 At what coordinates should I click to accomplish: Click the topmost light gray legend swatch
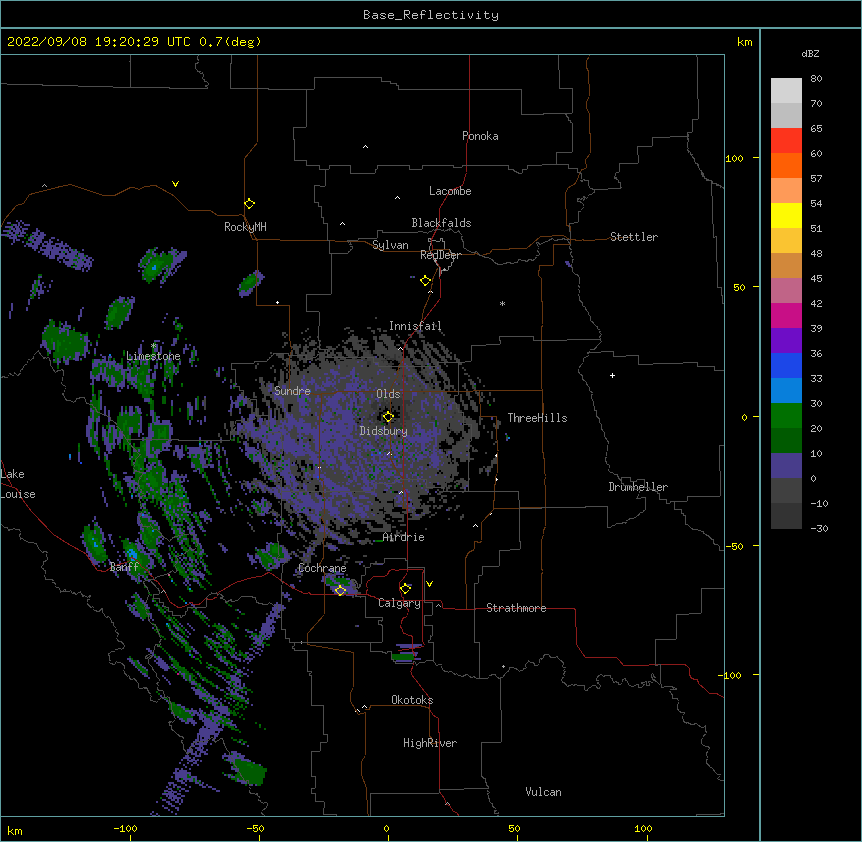pyautogui.click(x=786, y=91)
